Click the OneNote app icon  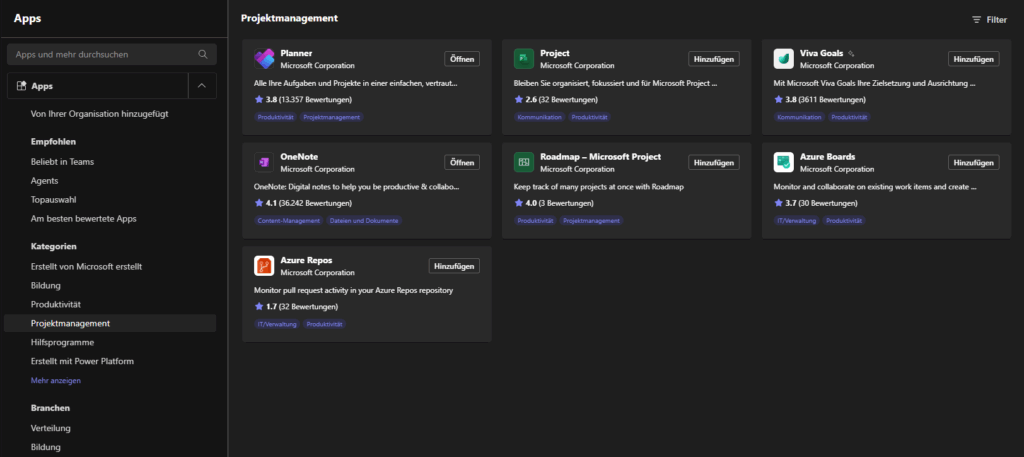(x=264, y=163)
